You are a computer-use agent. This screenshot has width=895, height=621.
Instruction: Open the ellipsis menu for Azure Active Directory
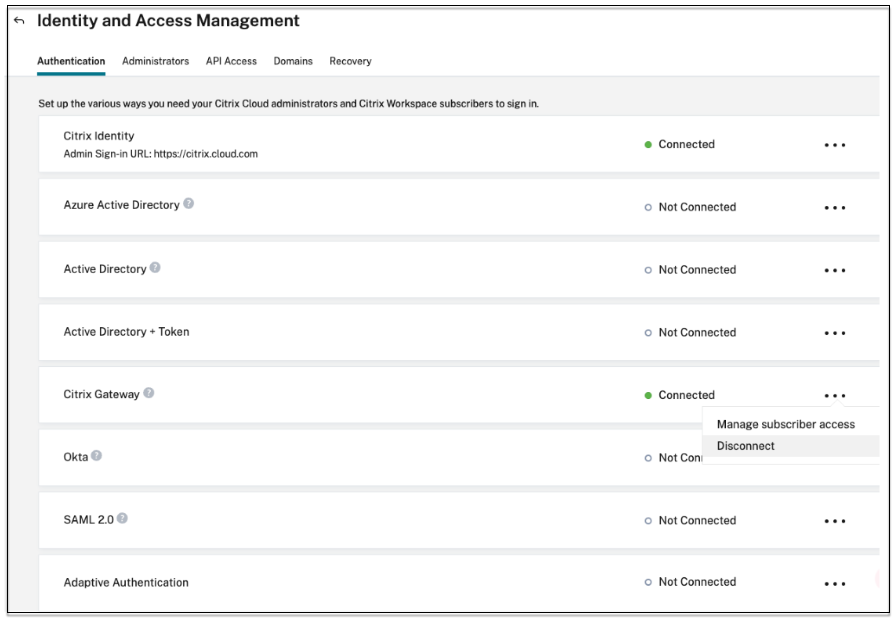835,208
